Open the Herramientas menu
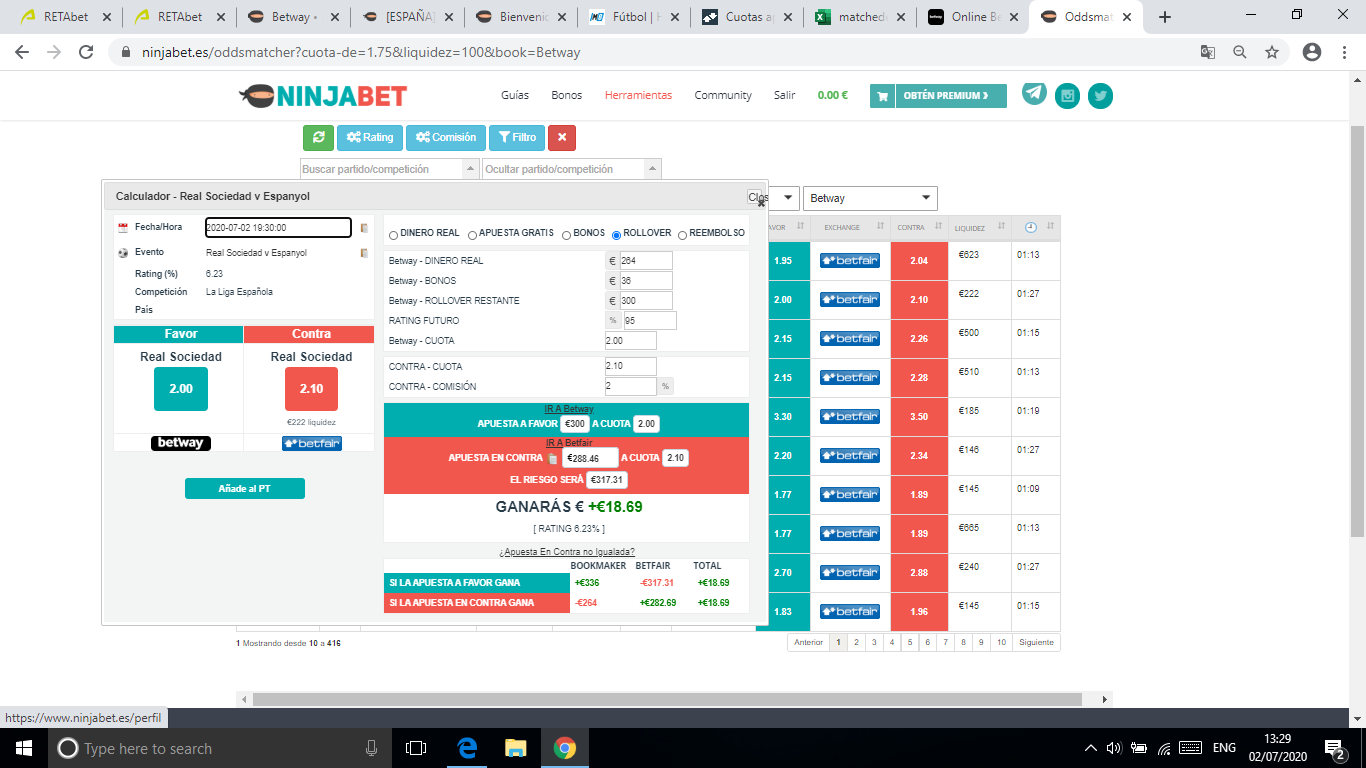This screenshot has height=768, width=1366. [638, 95]
